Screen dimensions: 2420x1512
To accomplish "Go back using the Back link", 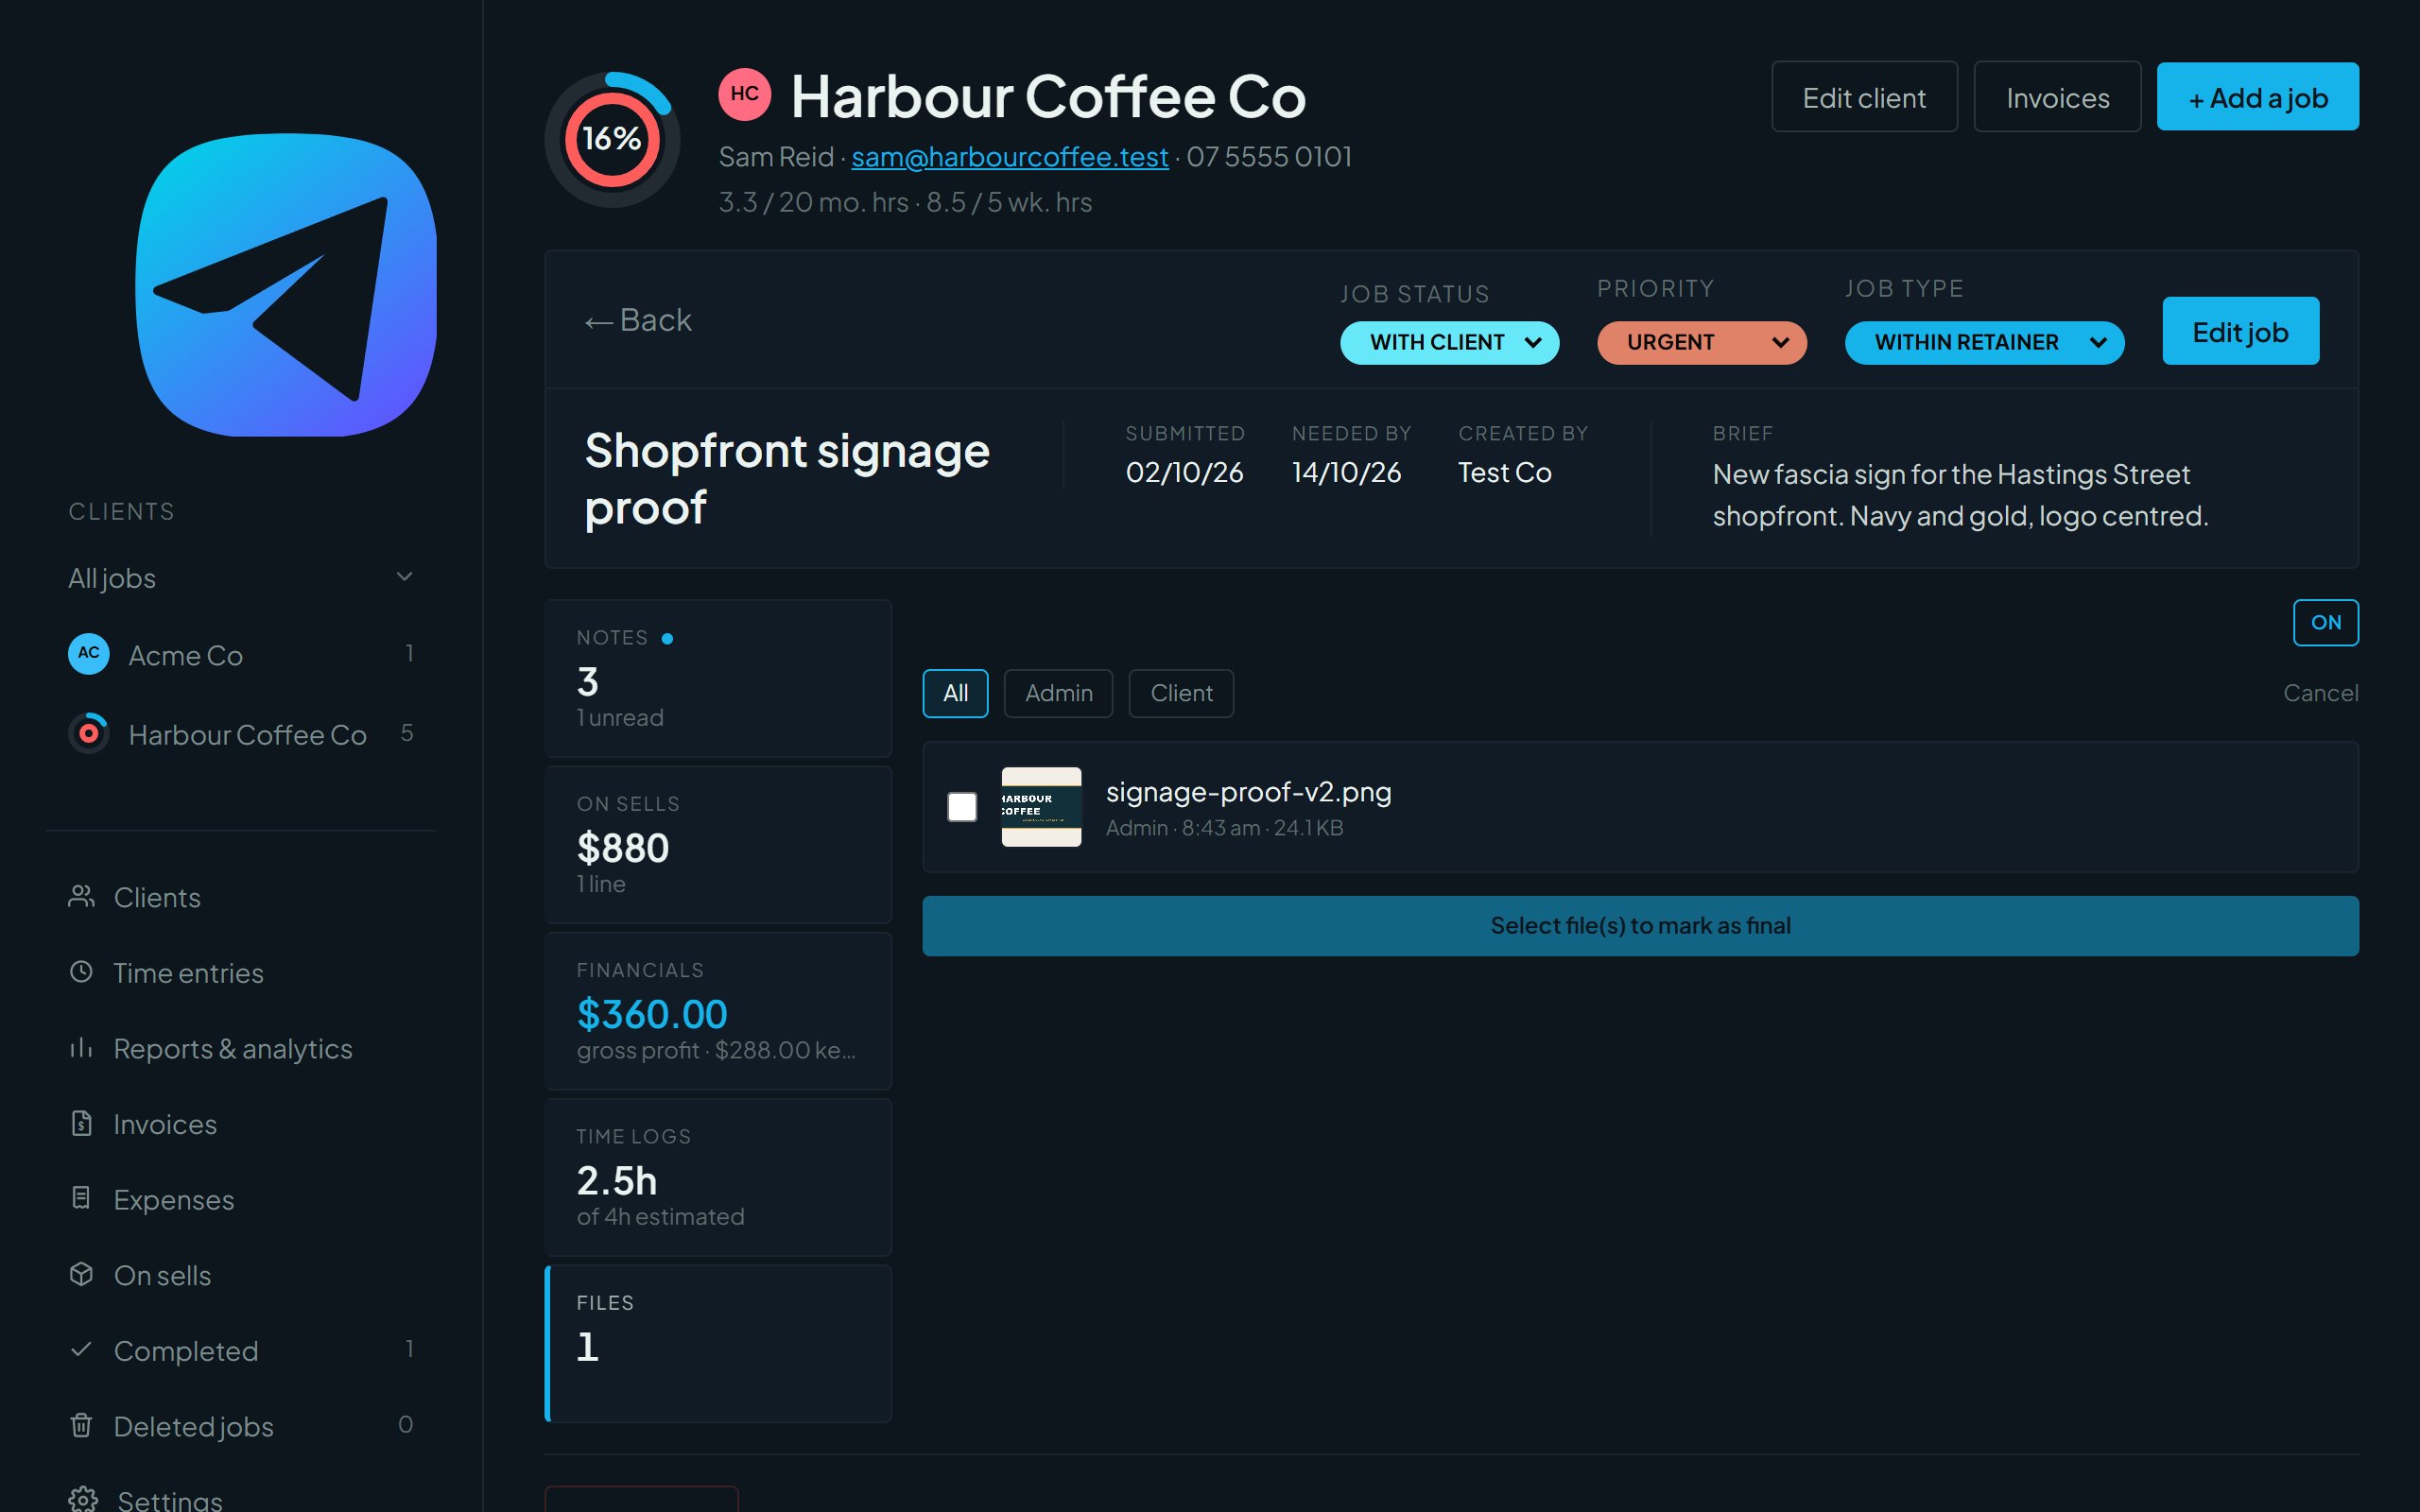I will (x=638, y=320).
